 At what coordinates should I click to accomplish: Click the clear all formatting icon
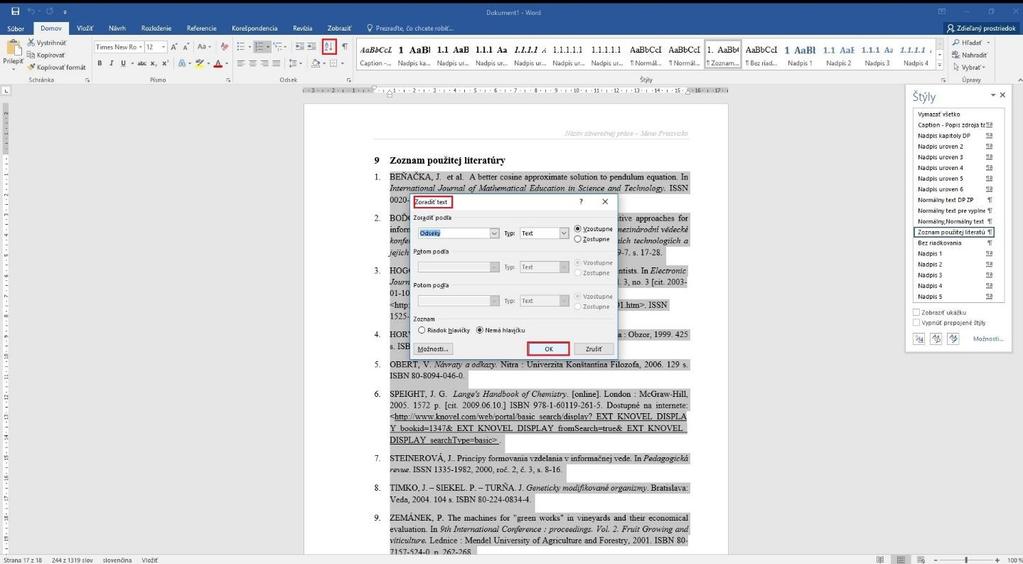click(224, 47)
